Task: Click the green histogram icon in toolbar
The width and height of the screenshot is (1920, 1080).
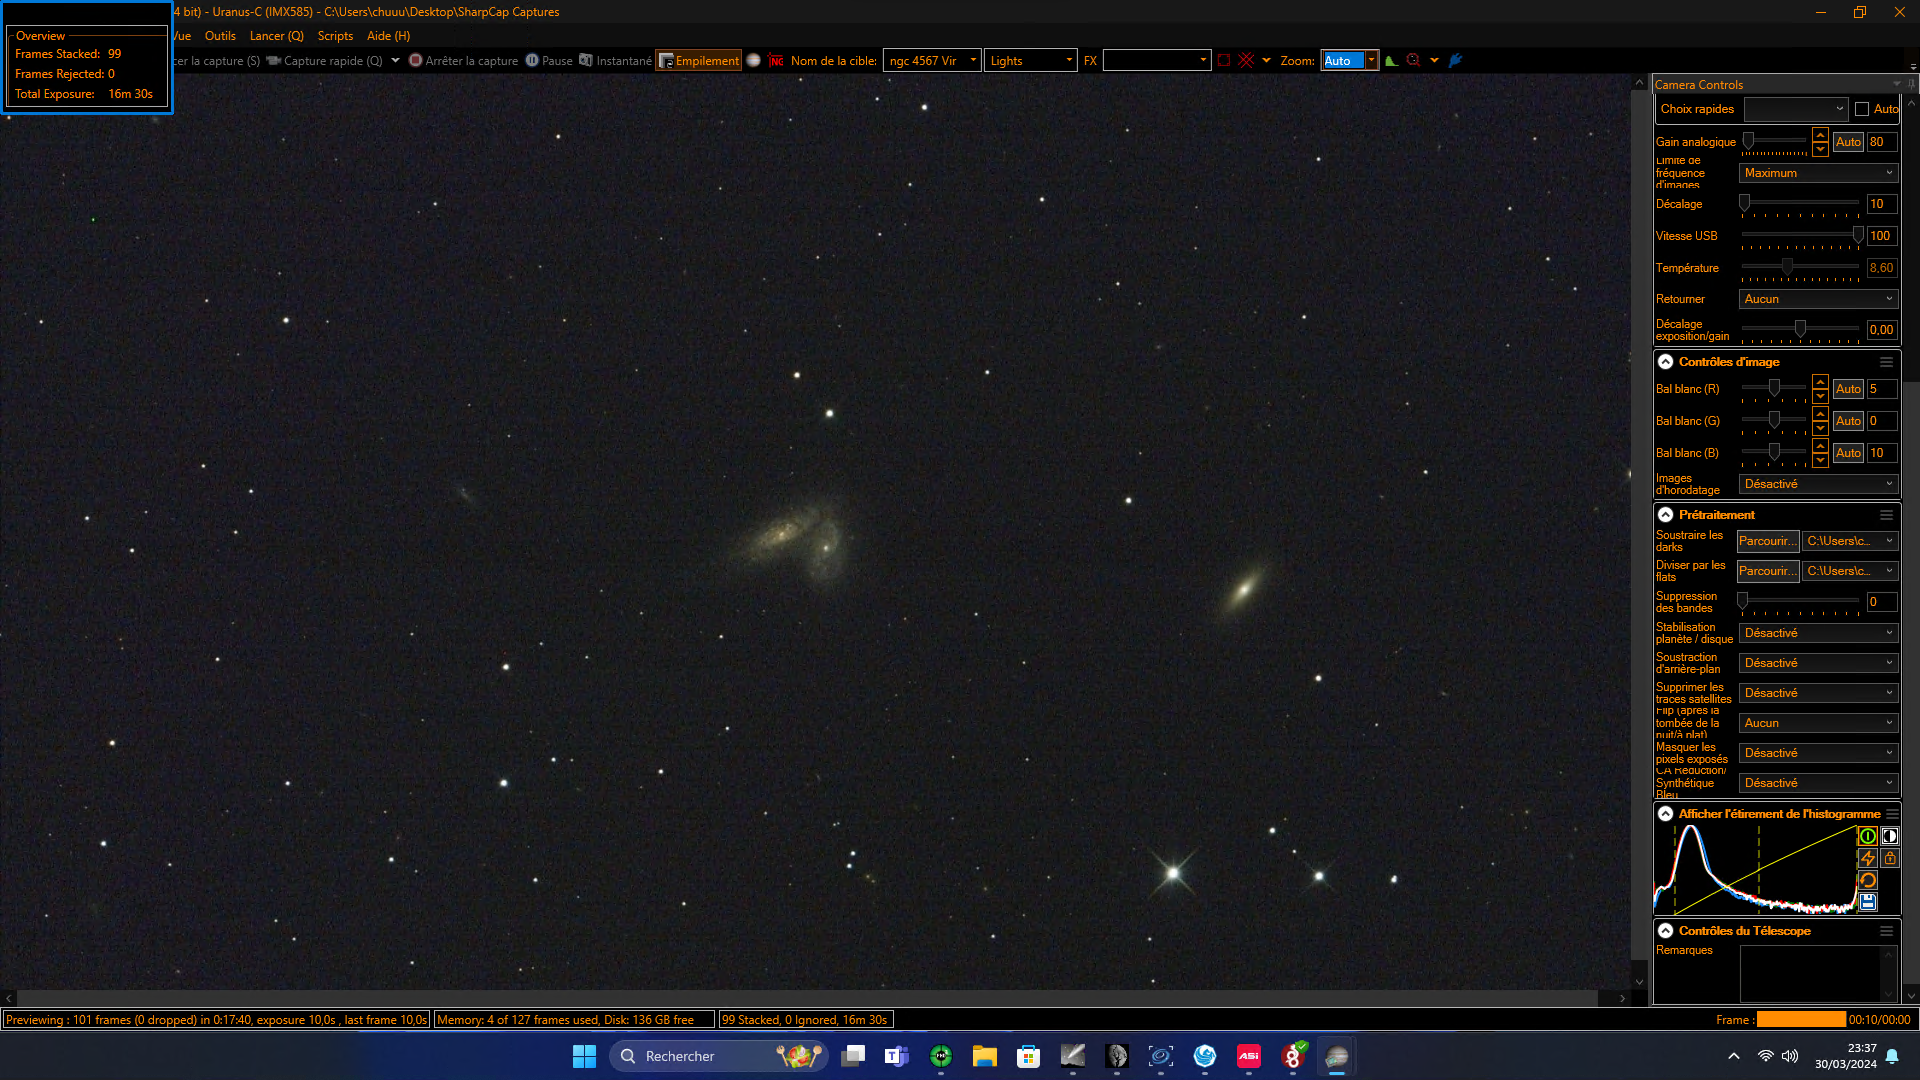Action: (x=1391, y=61)
